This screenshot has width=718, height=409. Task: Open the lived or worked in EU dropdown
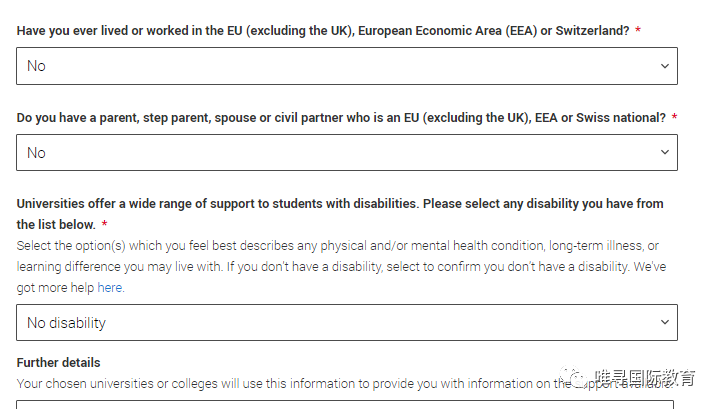[x=346, y=66]
